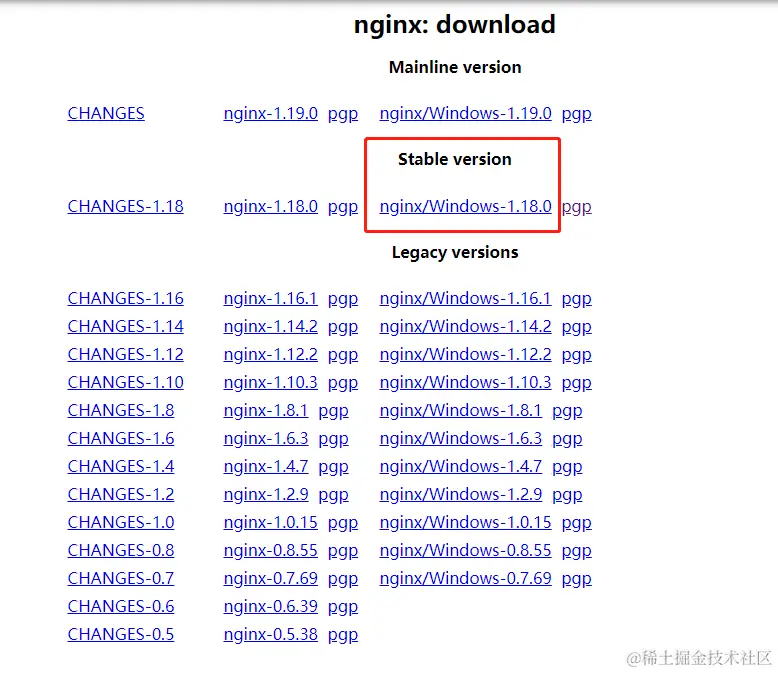The height and width of the screenshot is (673, 778).
Task: Open CHANGES-0.5 link
Action: tap(121, 635)
